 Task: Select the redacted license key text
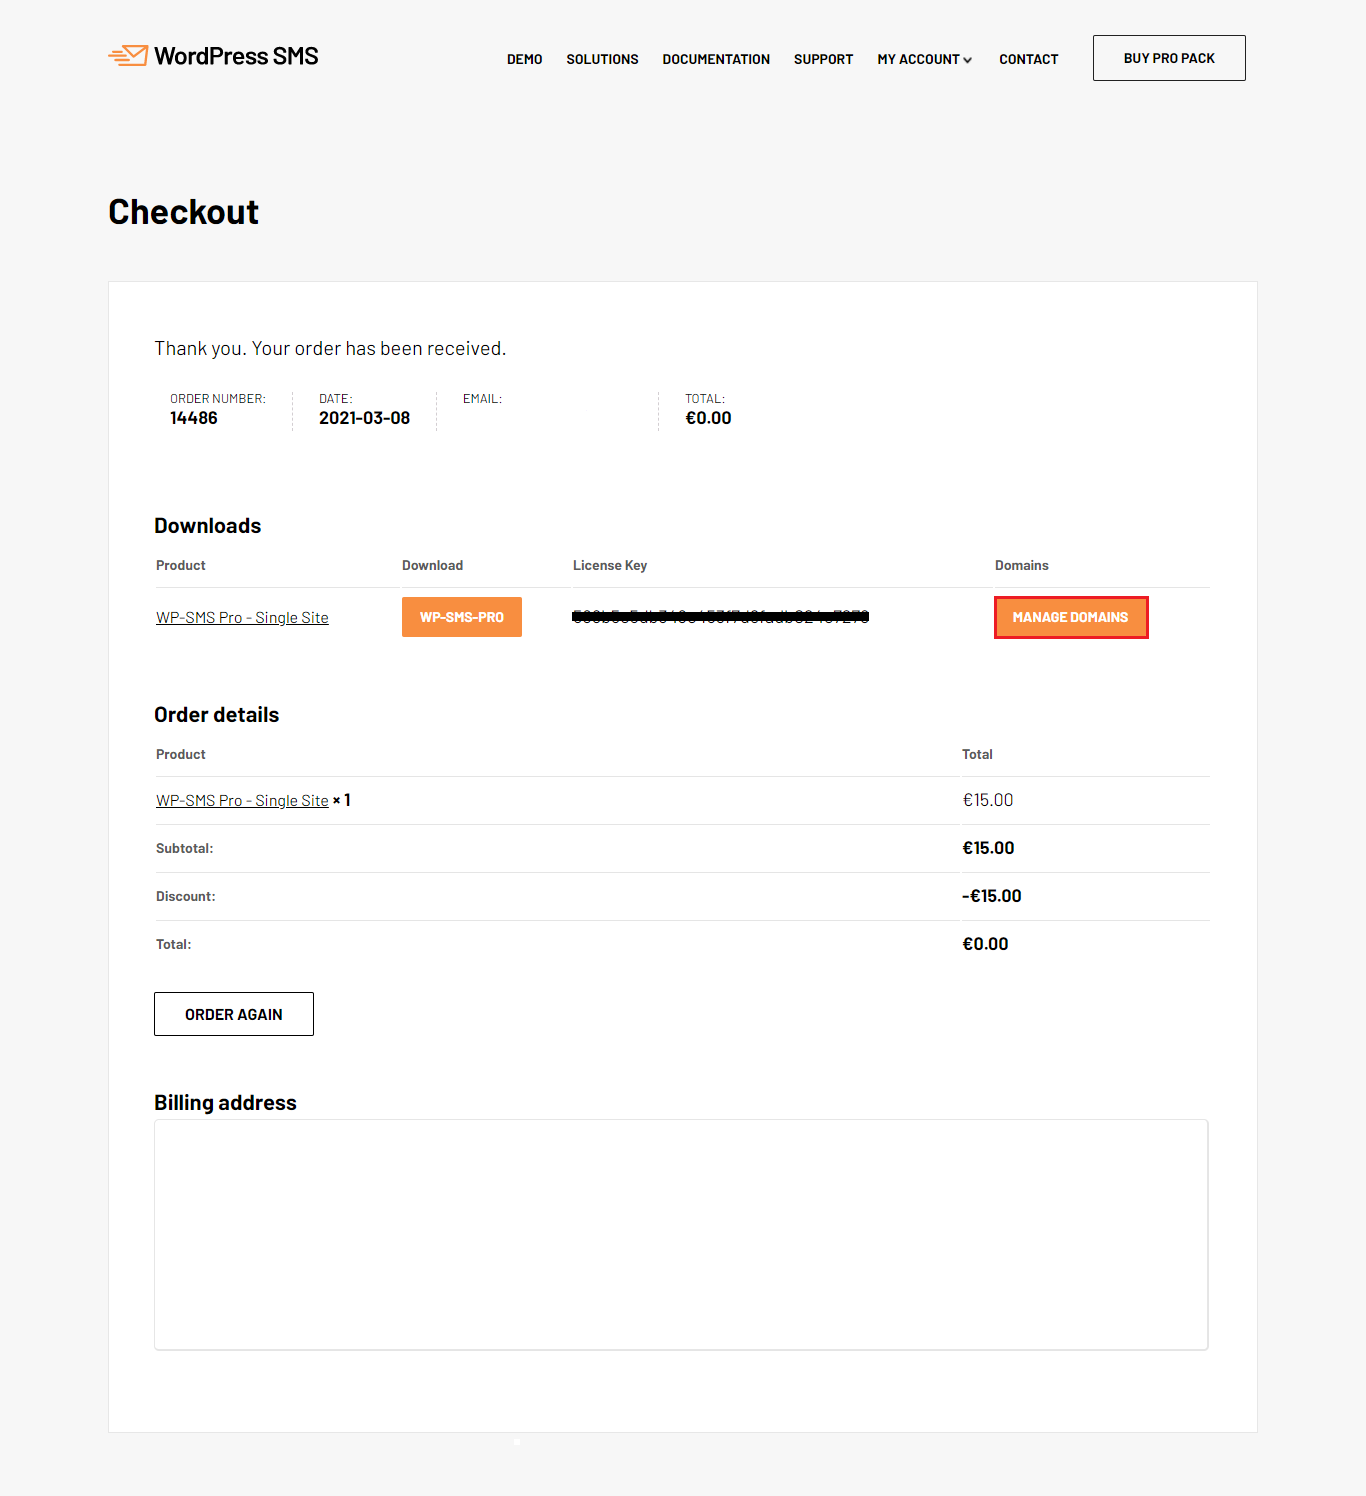(x=720, y=617)
